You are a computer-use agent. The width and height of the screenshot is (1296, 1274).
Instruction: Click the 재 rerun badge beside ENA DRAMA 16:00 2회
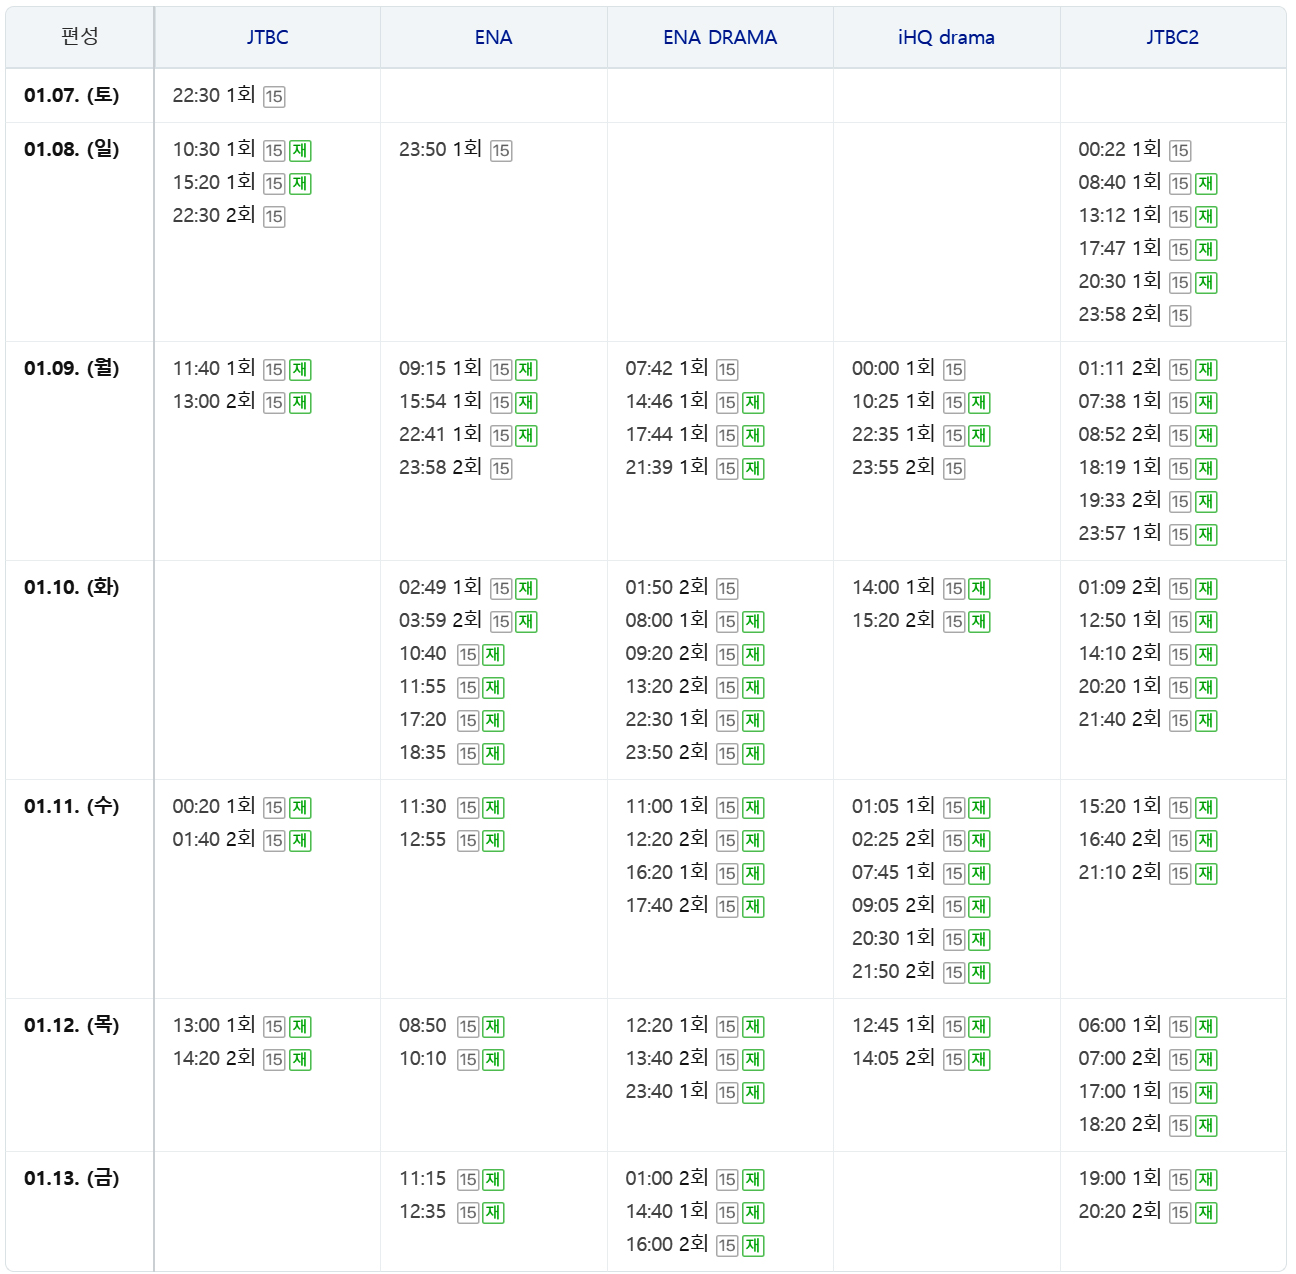pos(753,1245)
